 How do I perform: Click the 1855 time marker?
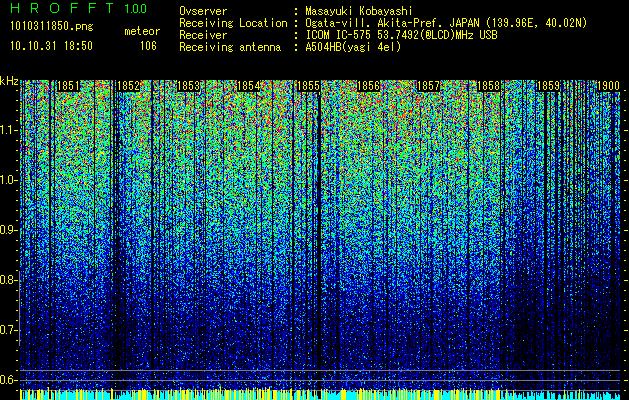308,86
